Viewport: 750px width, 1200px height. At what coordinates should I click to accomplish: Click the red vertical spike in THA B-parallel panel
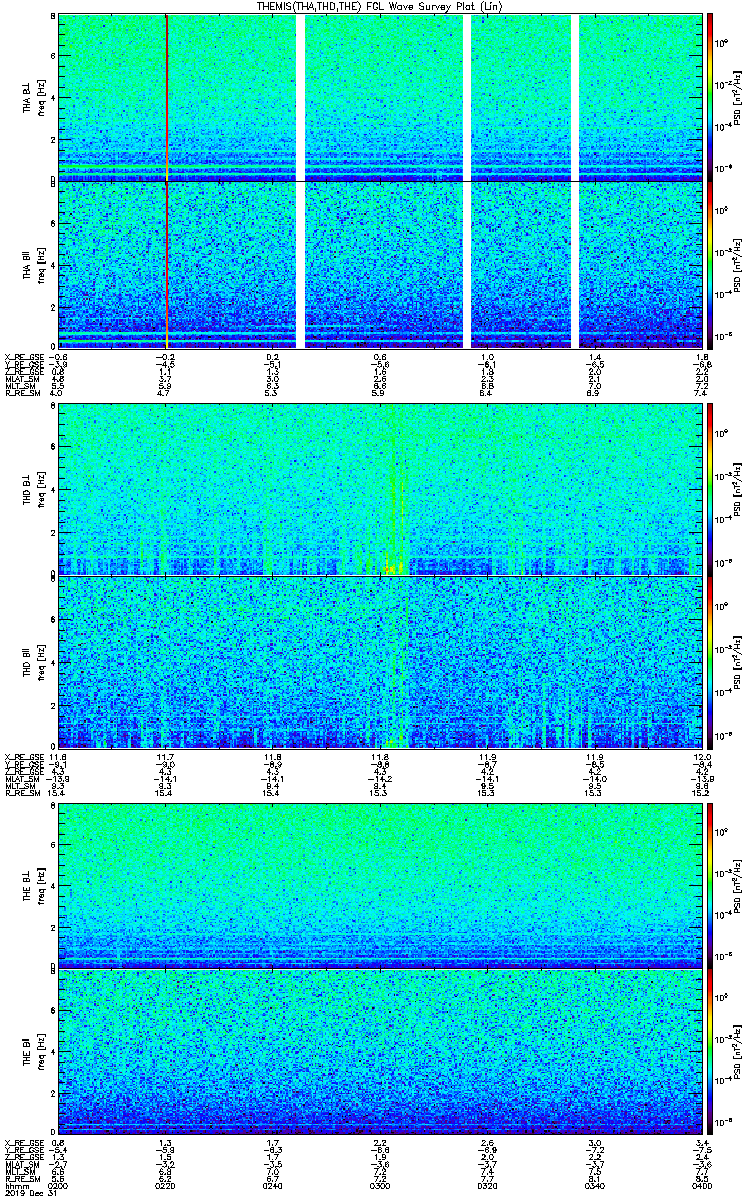166,265
